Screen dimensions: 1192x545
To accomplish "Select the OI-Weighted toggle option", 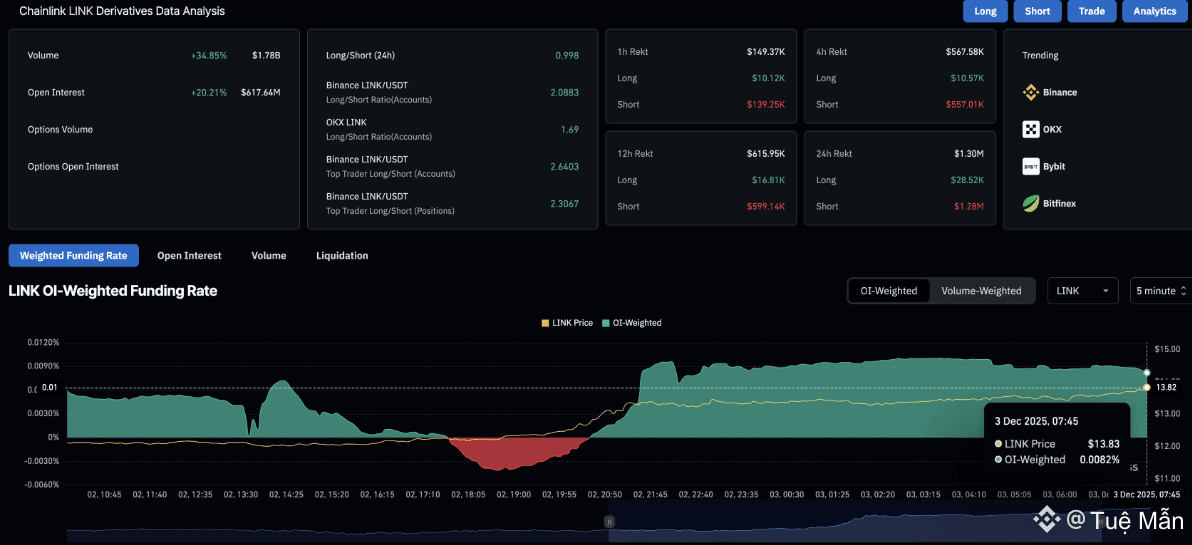I will [888, 291].
